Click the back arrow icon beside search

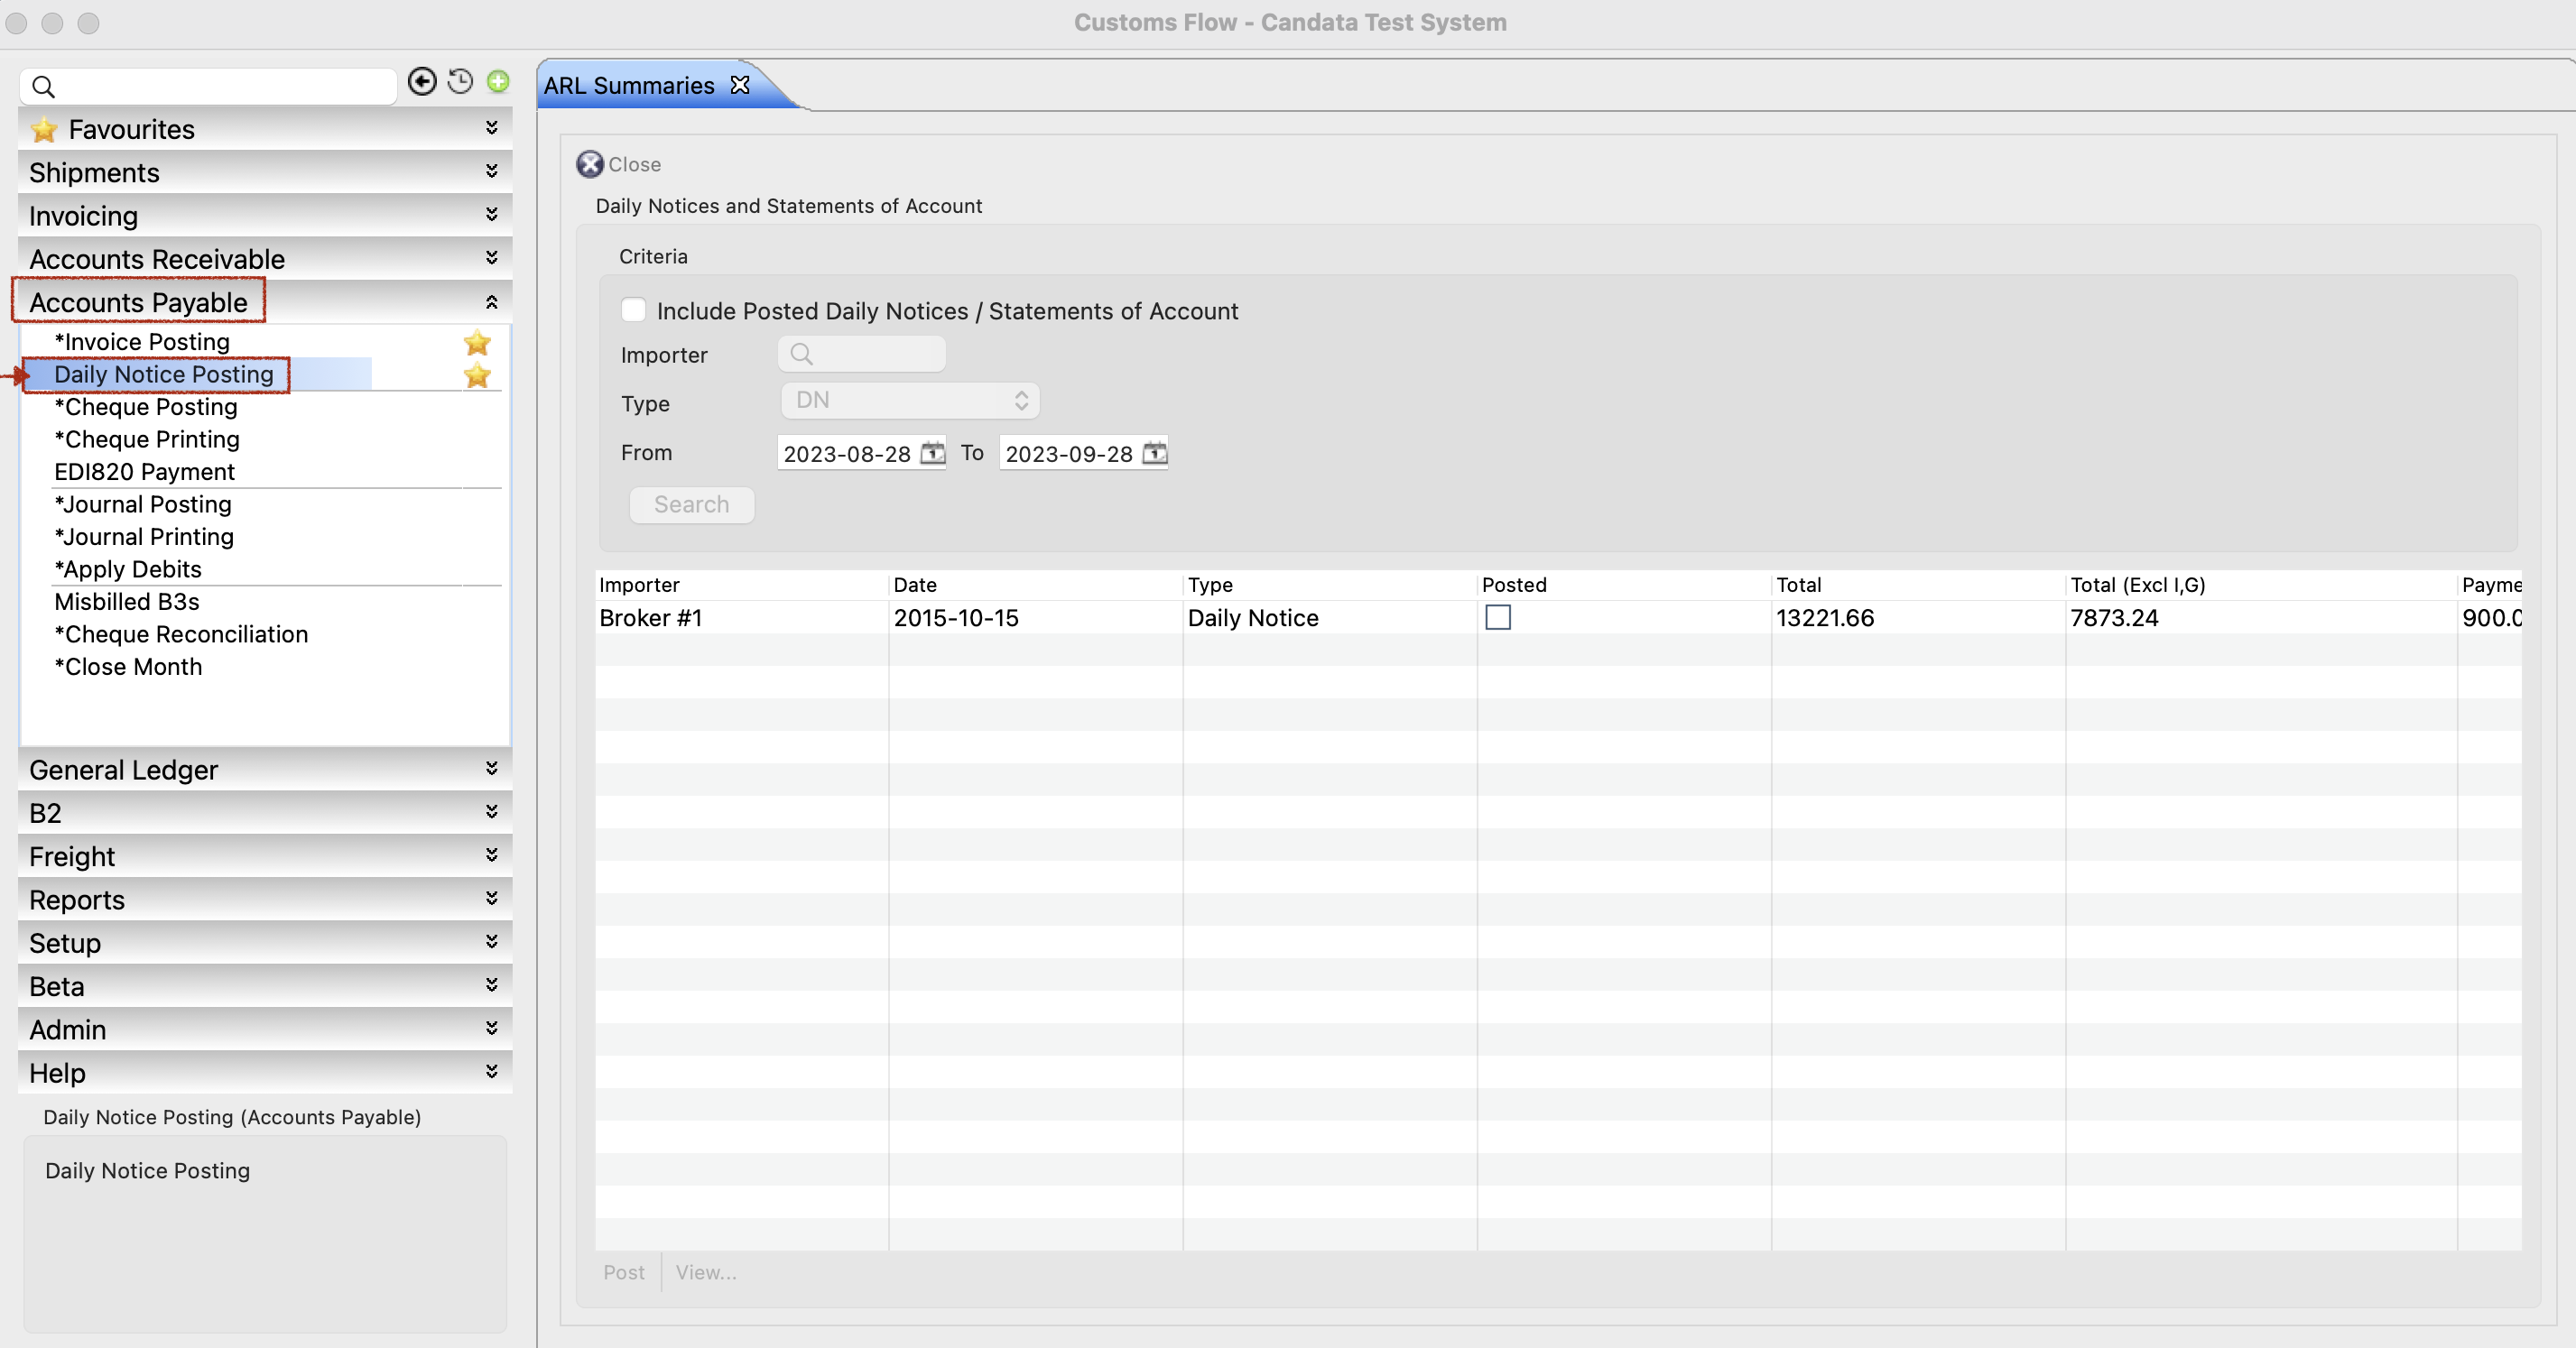tap(422, 82)
